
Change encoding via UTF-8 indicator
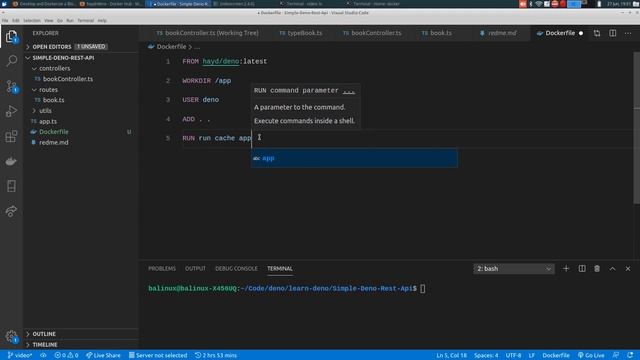click(513, 355)
